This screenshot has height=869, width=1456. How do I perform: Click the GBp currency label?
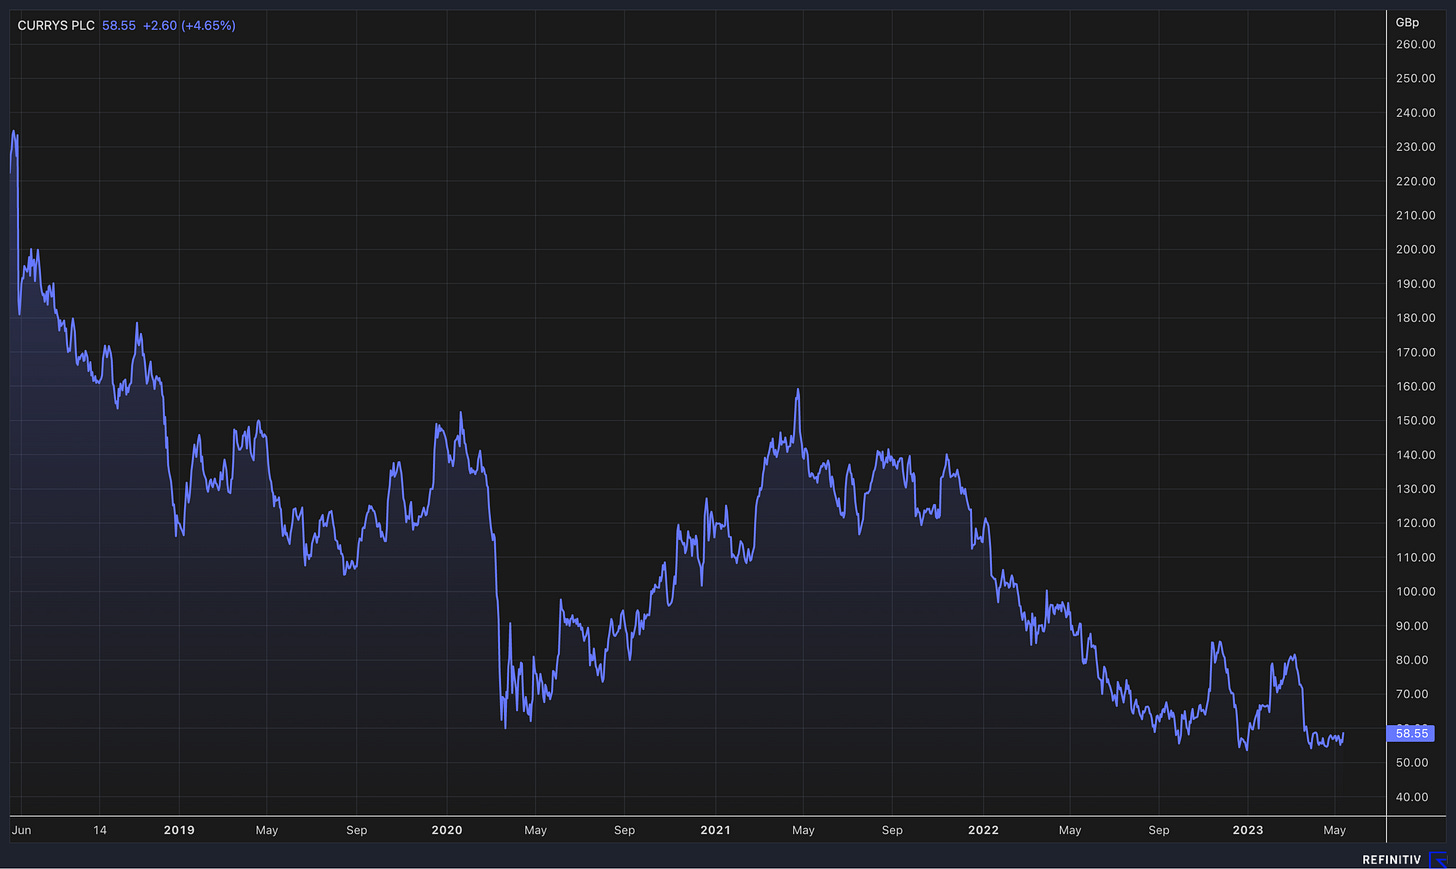pos(1407,22)
